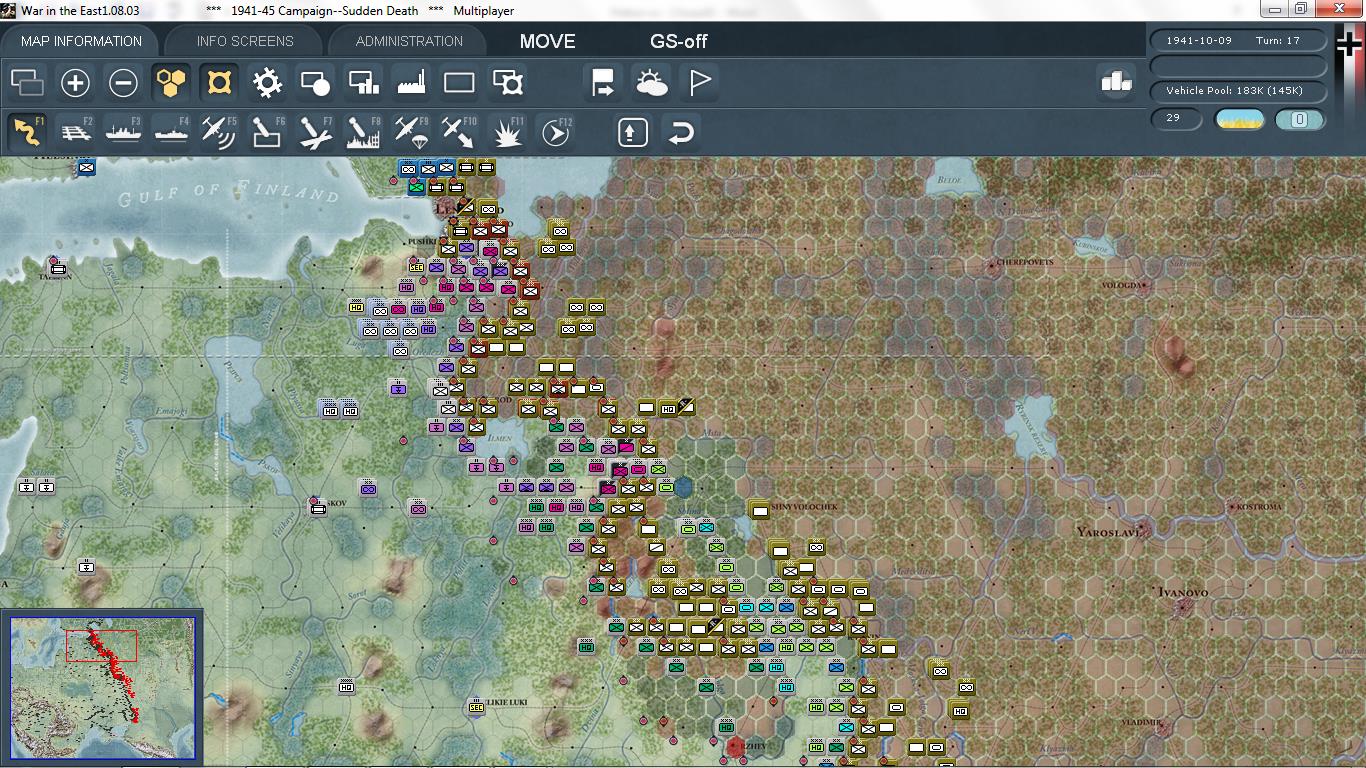Select F10 air transfer mode
The width and height of the screenshot is (1366, 768).
[x=459, y=132]
